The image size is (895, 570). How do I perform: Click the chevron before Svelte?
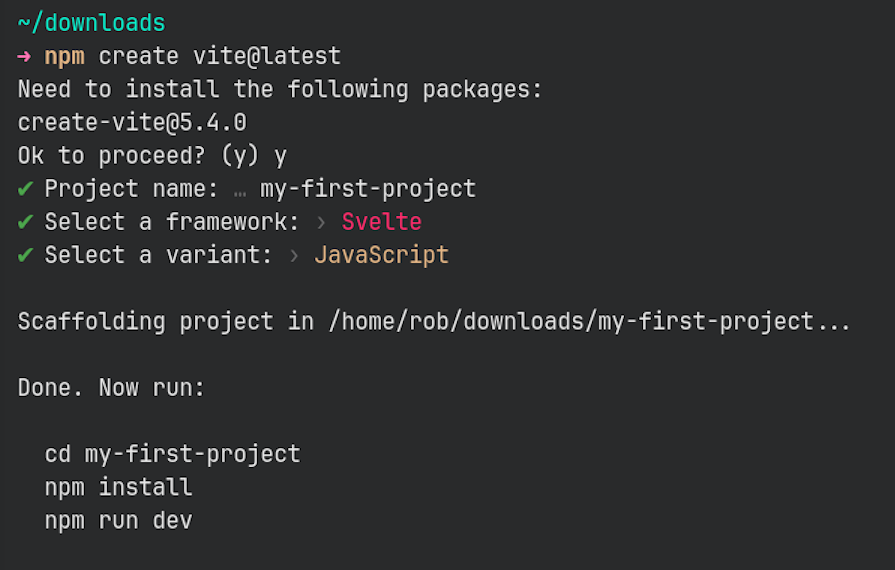(x=320, y=222)
